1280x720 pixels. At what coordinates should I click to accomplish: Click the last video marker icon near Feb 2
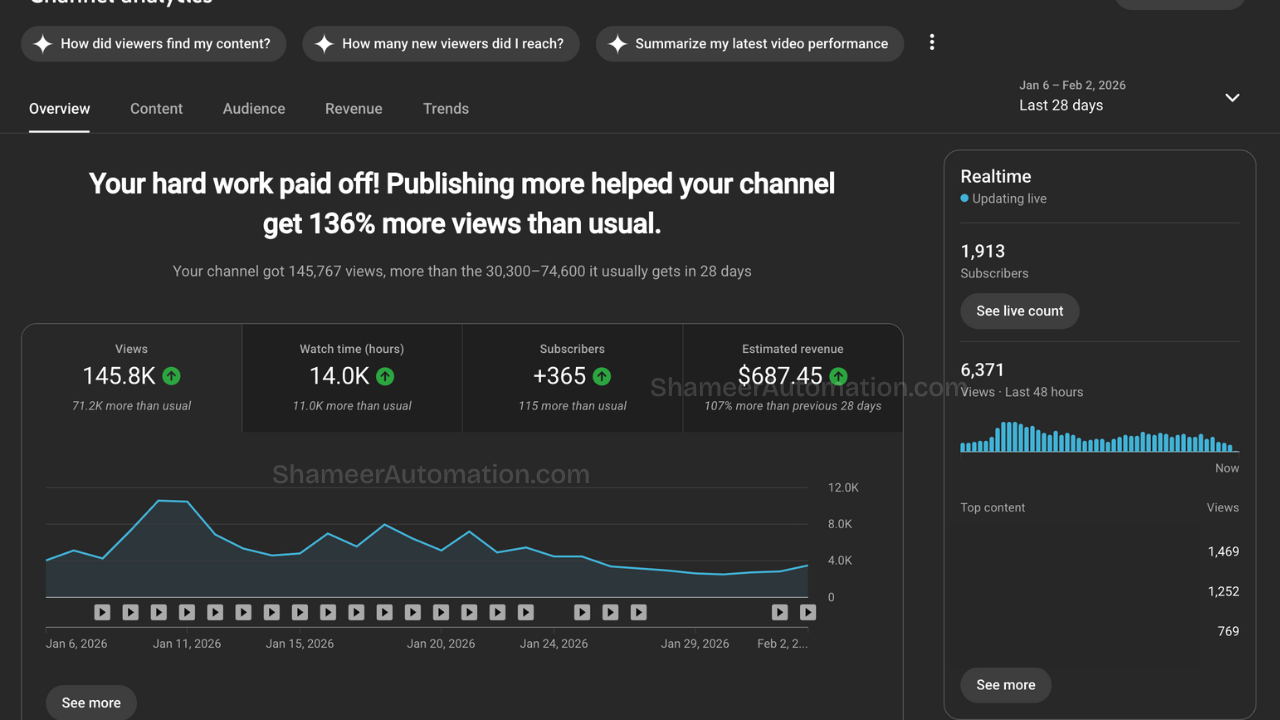[x=808, y=612]
